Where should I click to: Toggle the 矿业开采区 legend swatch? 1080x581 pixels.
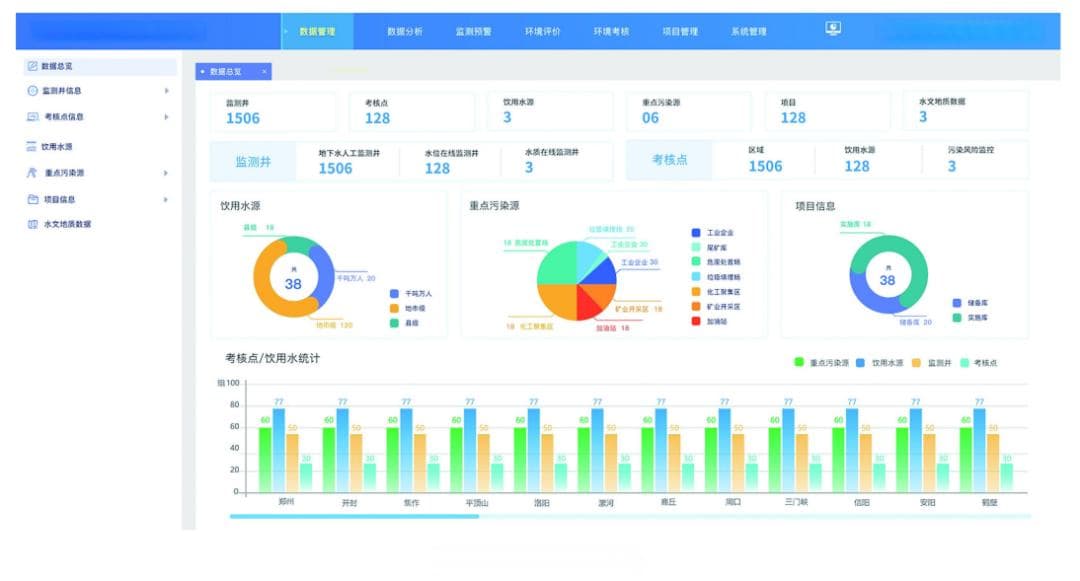tap(696, 306)
